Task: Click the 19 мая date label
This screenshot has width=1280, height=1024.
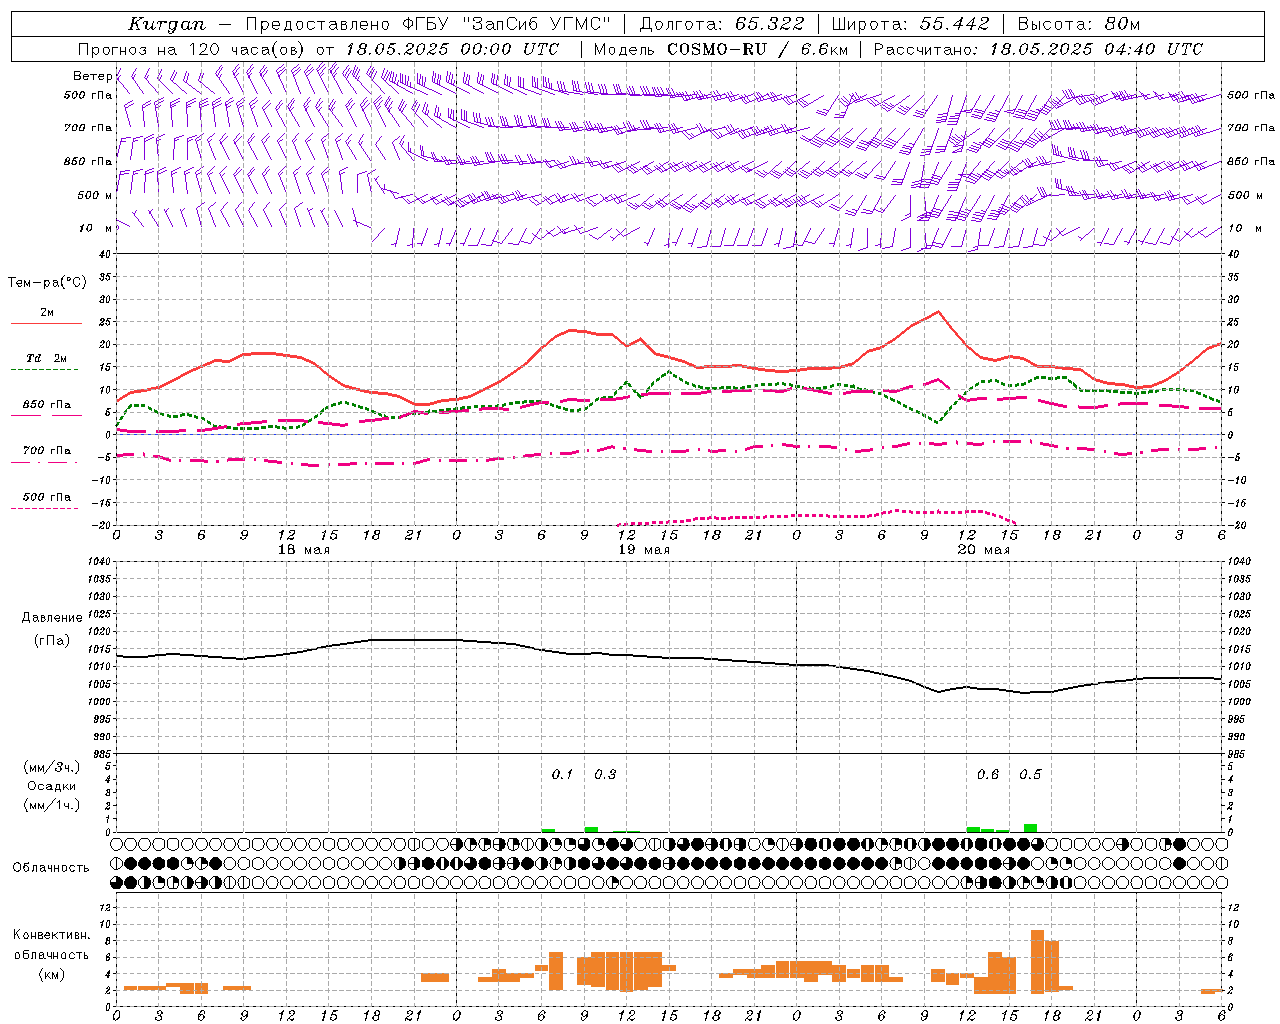Action: [644, 550]
